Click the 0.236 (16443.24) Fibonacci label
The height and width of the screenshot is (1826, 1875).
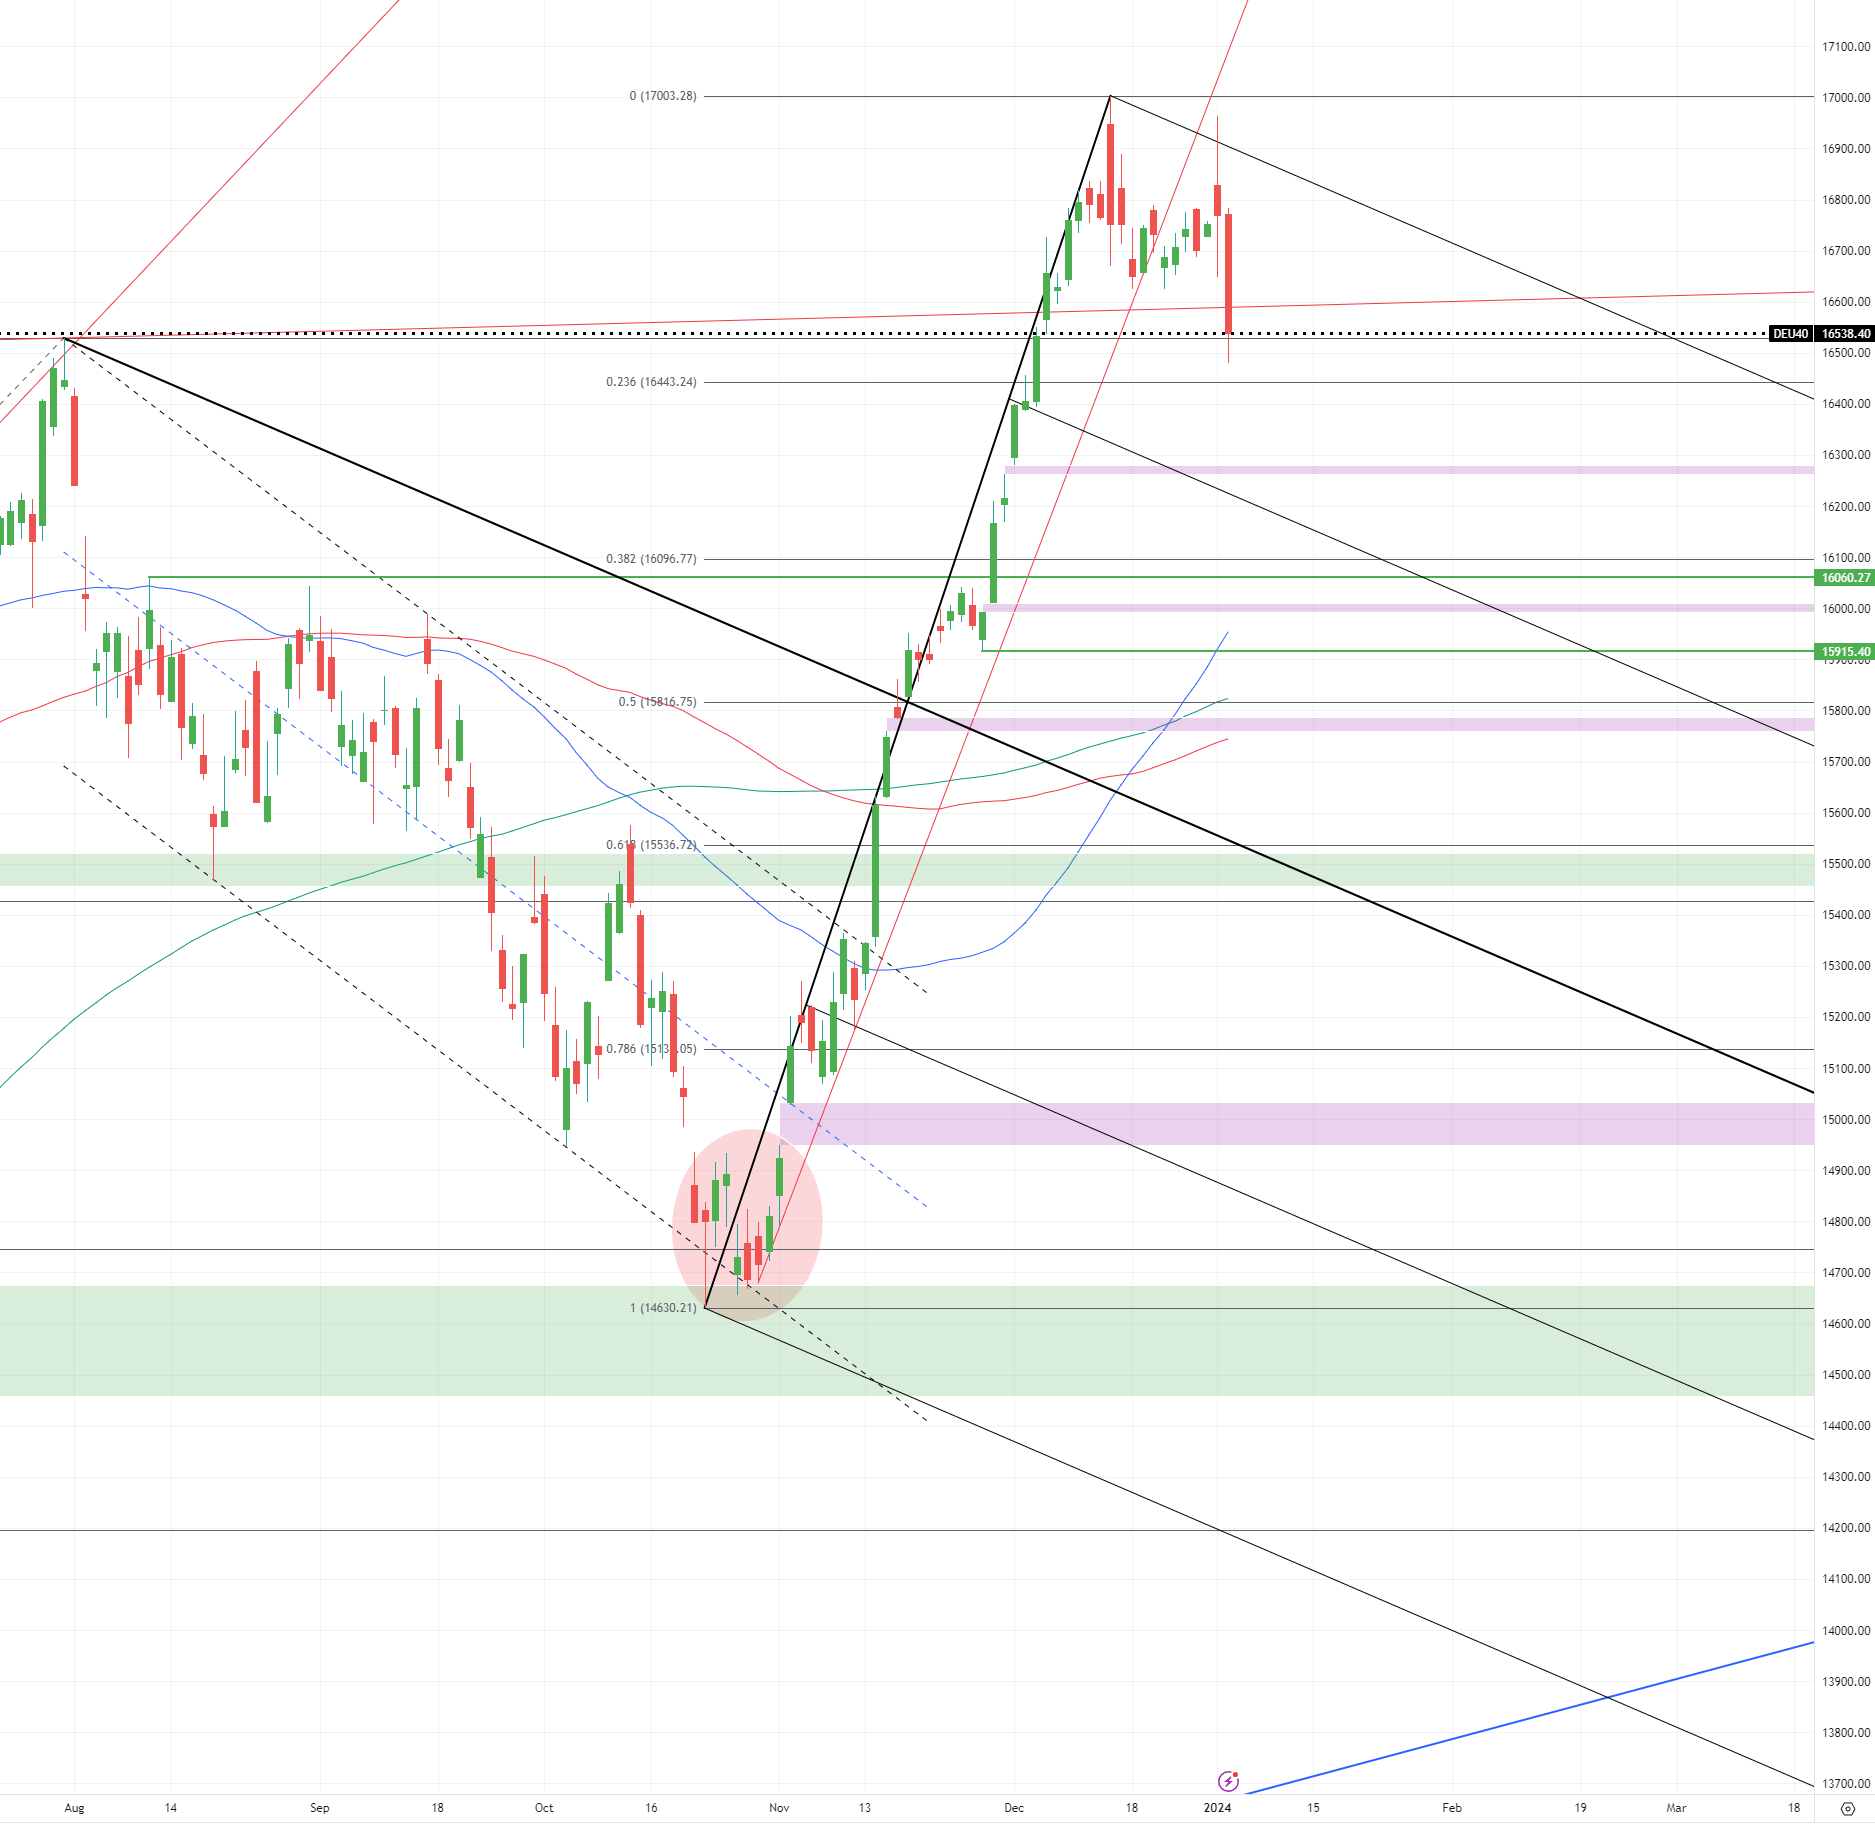coord(651,382)
